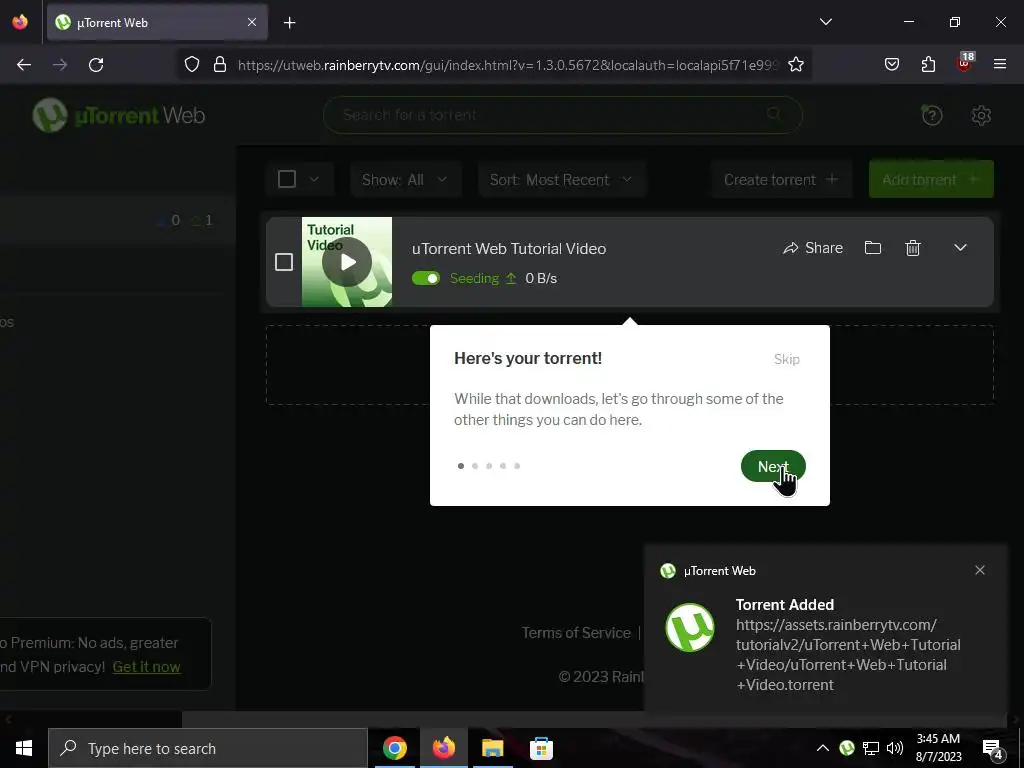Click the address bar URL

point(507,65)
